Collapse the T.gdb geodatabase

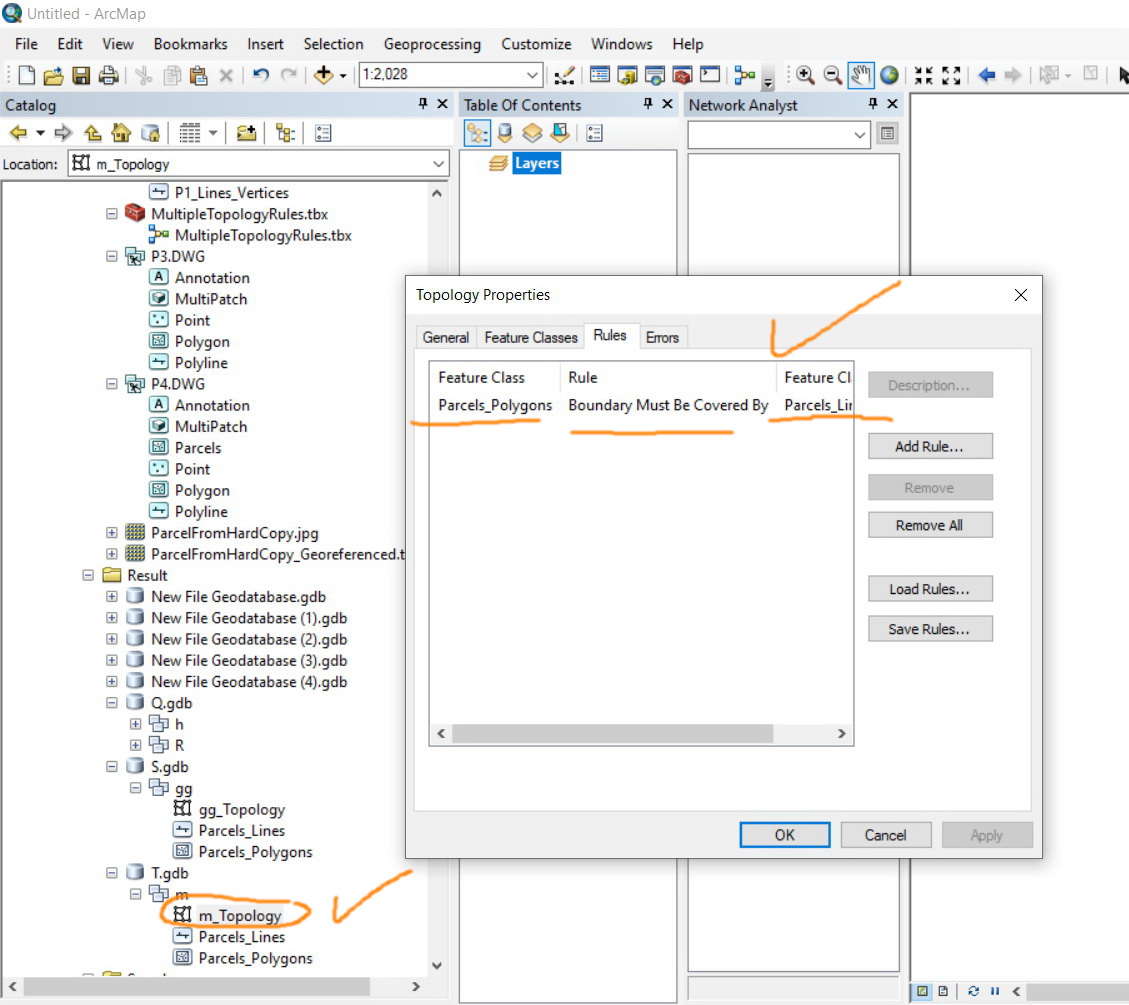pos(112,873)
